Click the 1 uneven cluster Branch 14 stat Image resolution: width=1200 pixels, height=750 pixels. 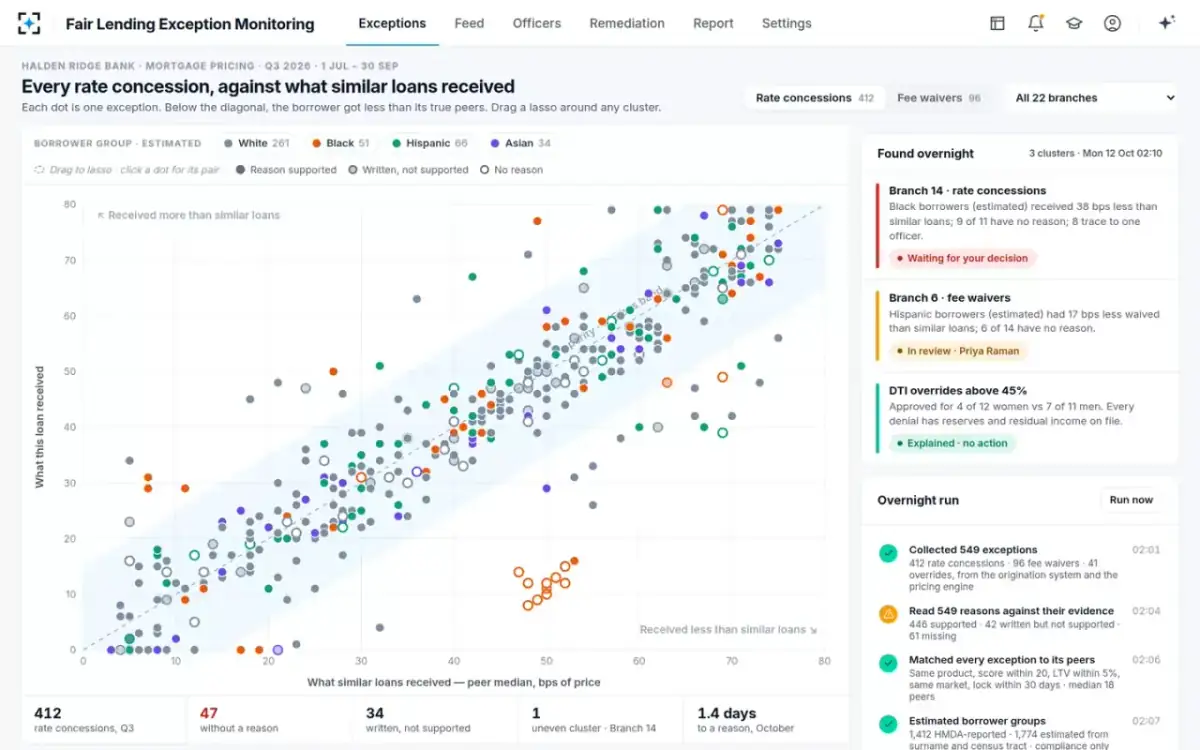tap(602, 720)
